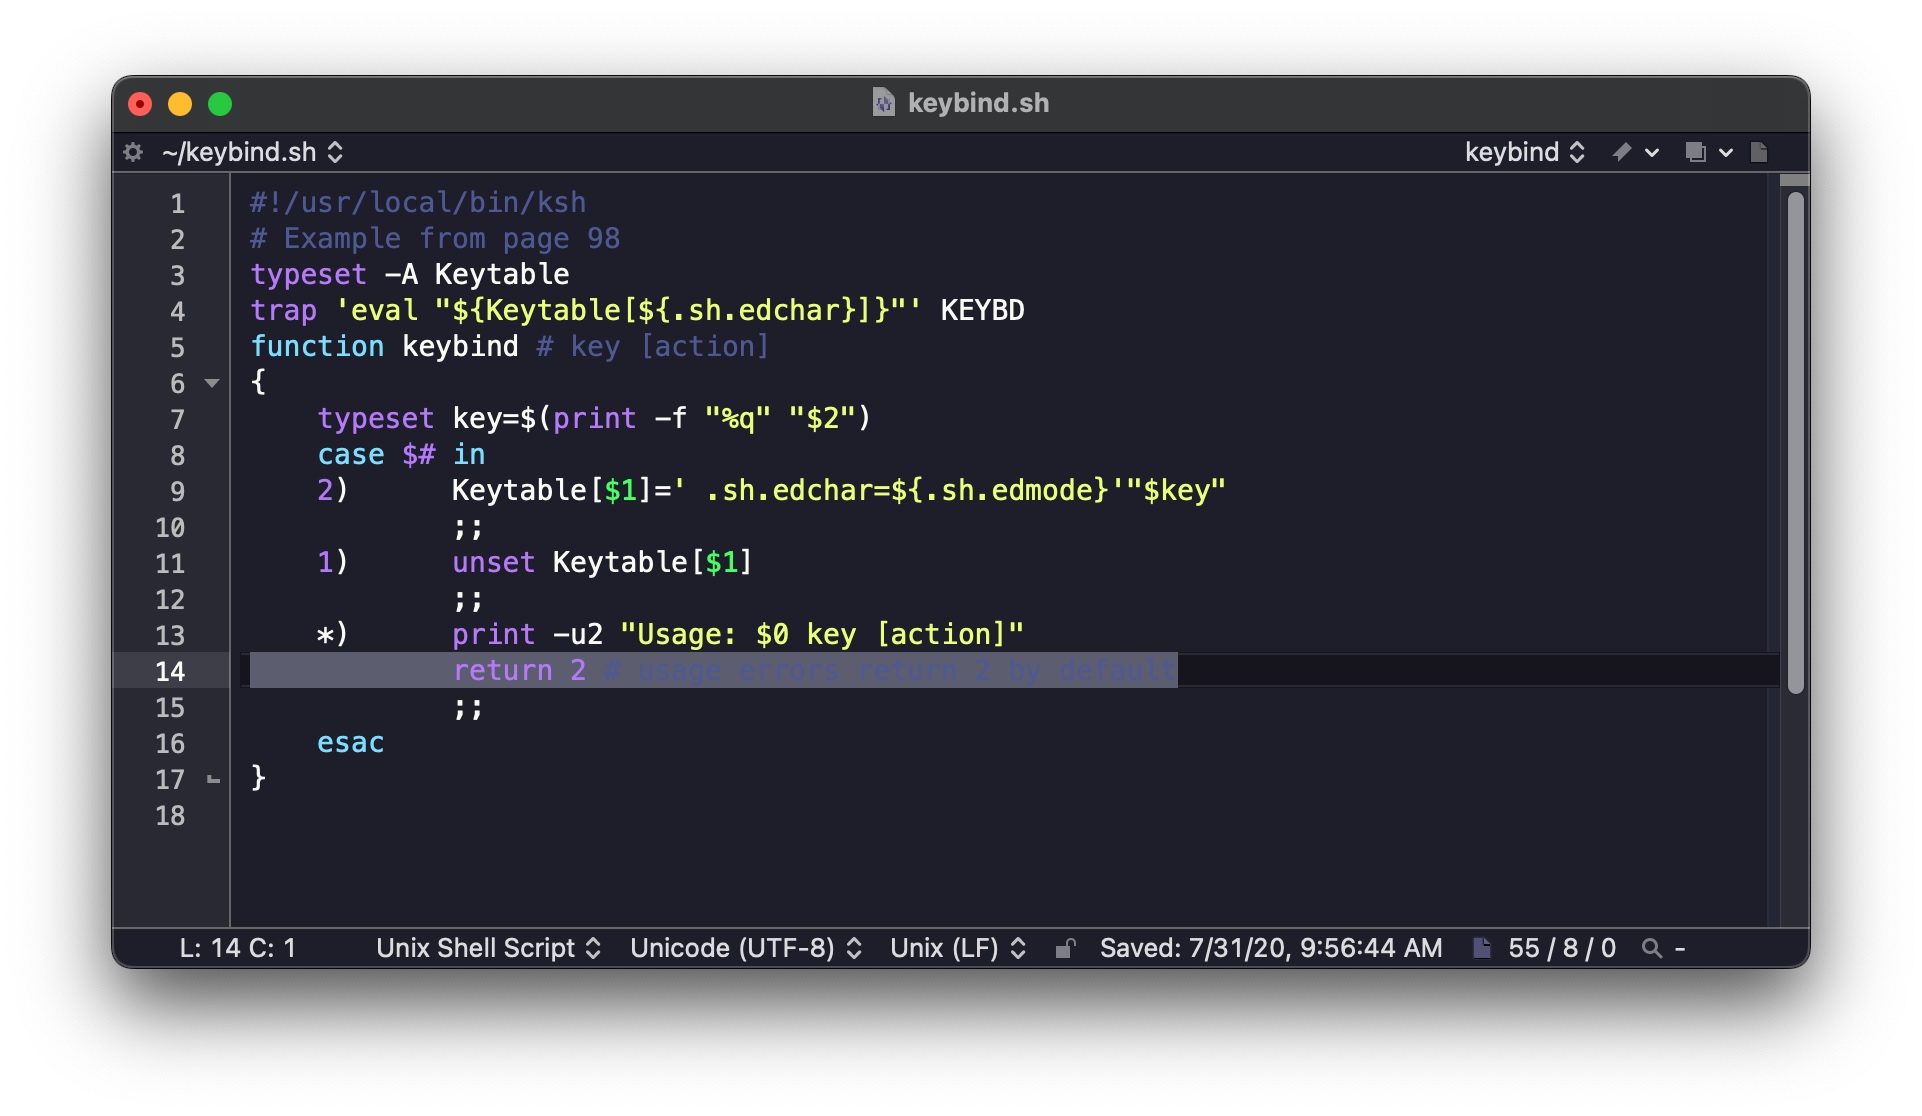
Task: Click the document page icon in toolbar
Action: 1759,152
